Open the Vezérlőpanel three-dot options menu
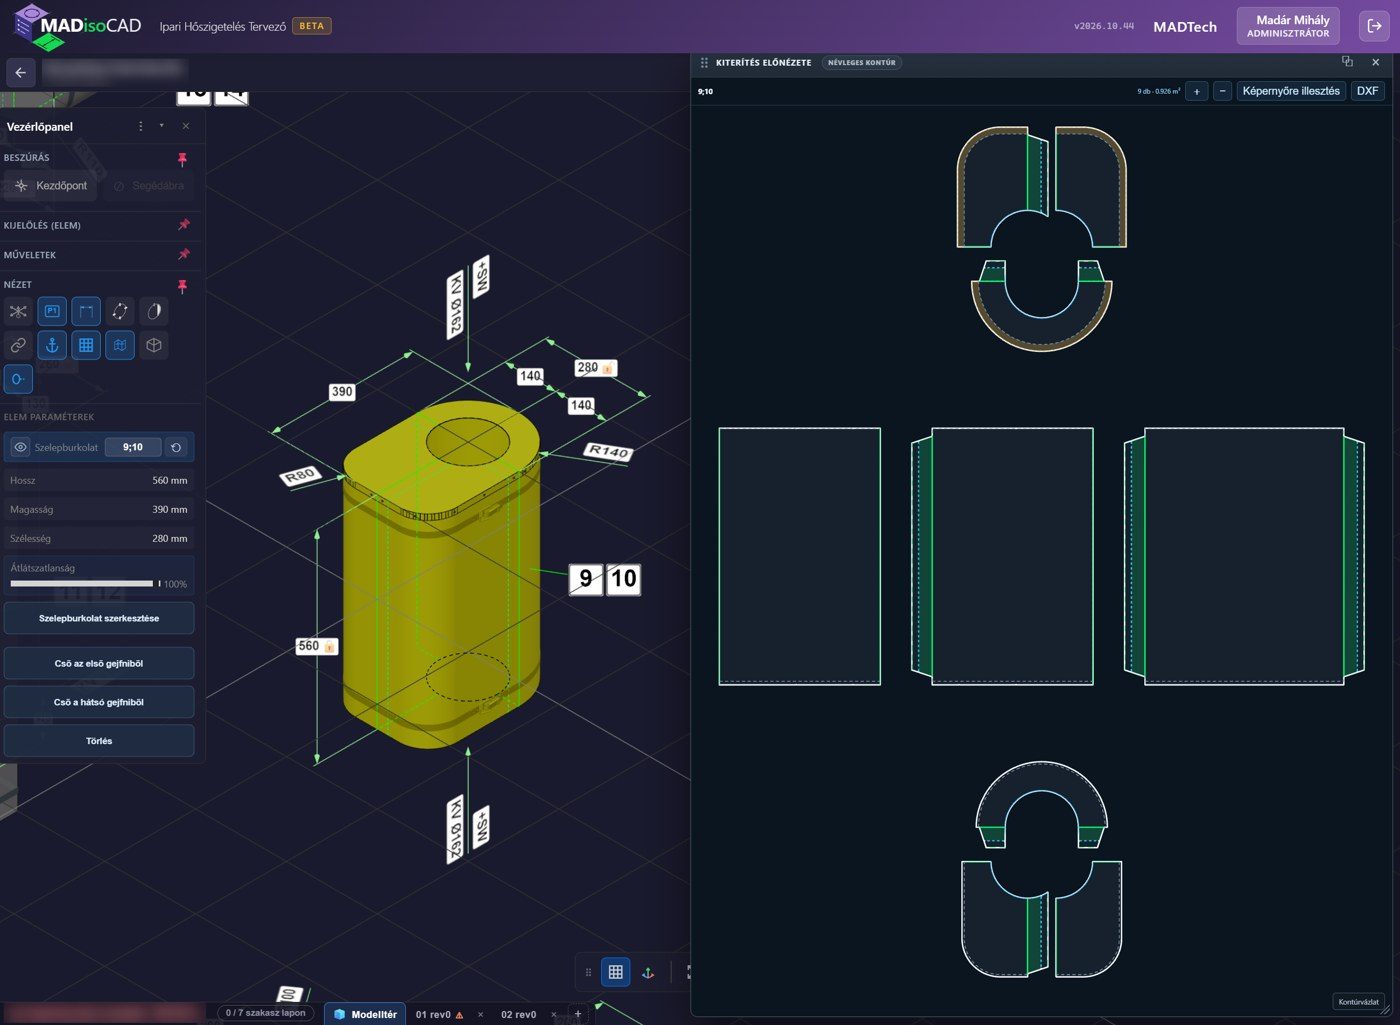This screenshot has width=1400, height=1025. (140, 126)
